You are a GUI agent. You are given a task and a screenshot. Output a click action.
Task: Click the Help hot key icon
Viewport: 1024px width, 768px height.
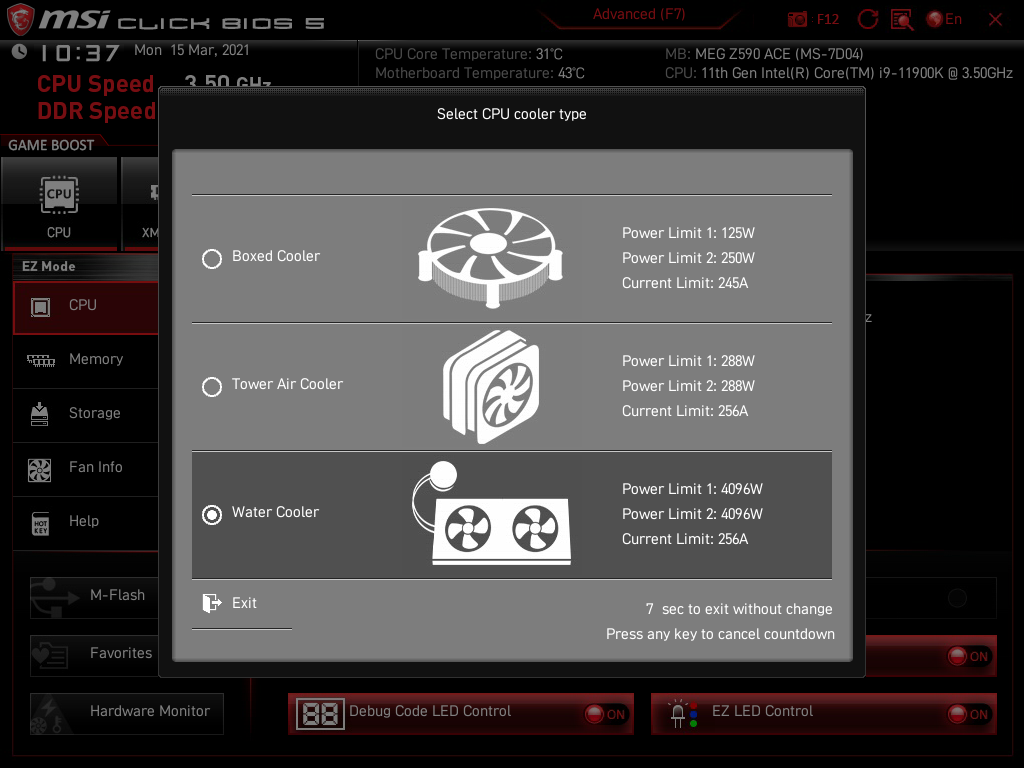[40, 523]
